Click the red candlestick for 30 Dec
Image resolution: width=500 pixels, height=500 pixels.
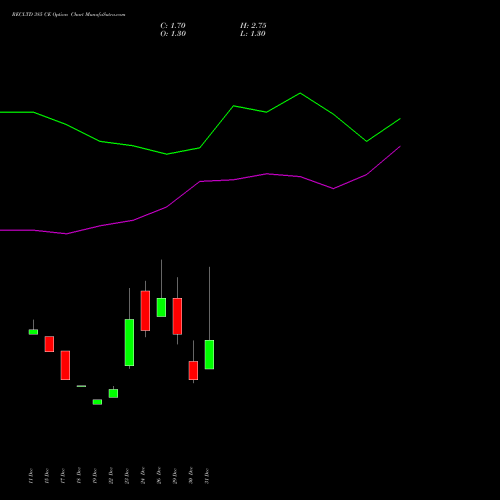click(x=193, y=370)
